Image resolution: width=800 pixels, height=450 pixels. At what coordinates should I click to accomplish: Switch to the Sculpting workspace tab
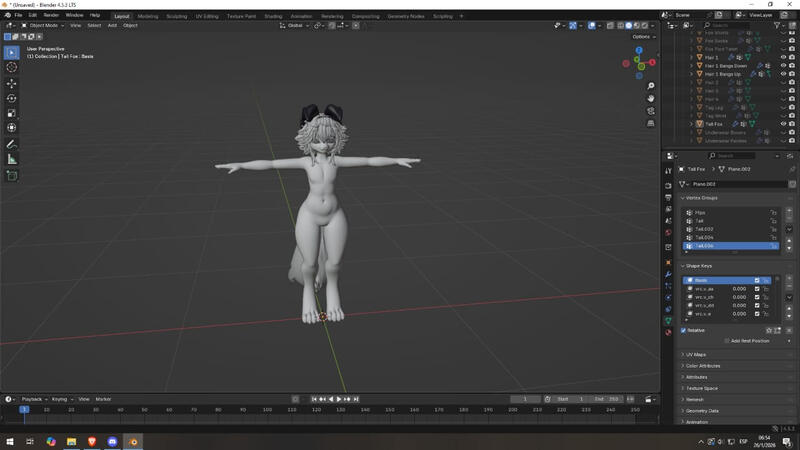177,16
